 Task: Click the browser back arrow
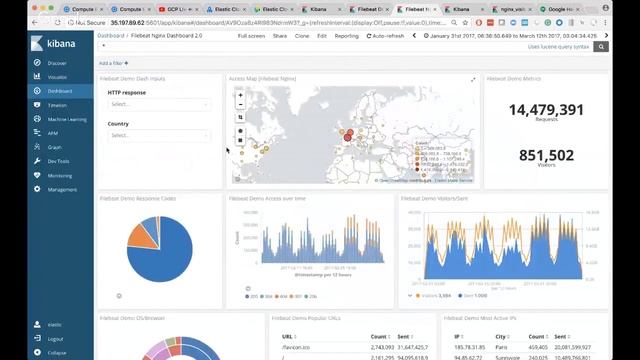pyautogui.click(x=35, y=23)
